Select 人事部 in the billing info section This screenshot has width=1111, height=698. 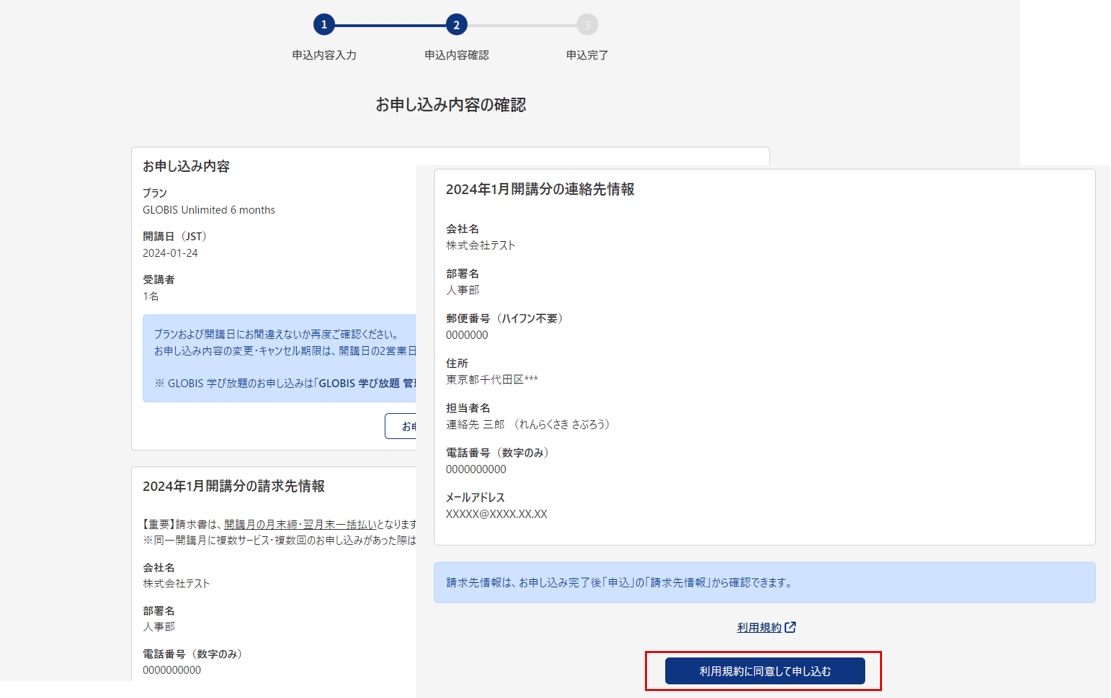pyautogui.click(x=159, y=627)
